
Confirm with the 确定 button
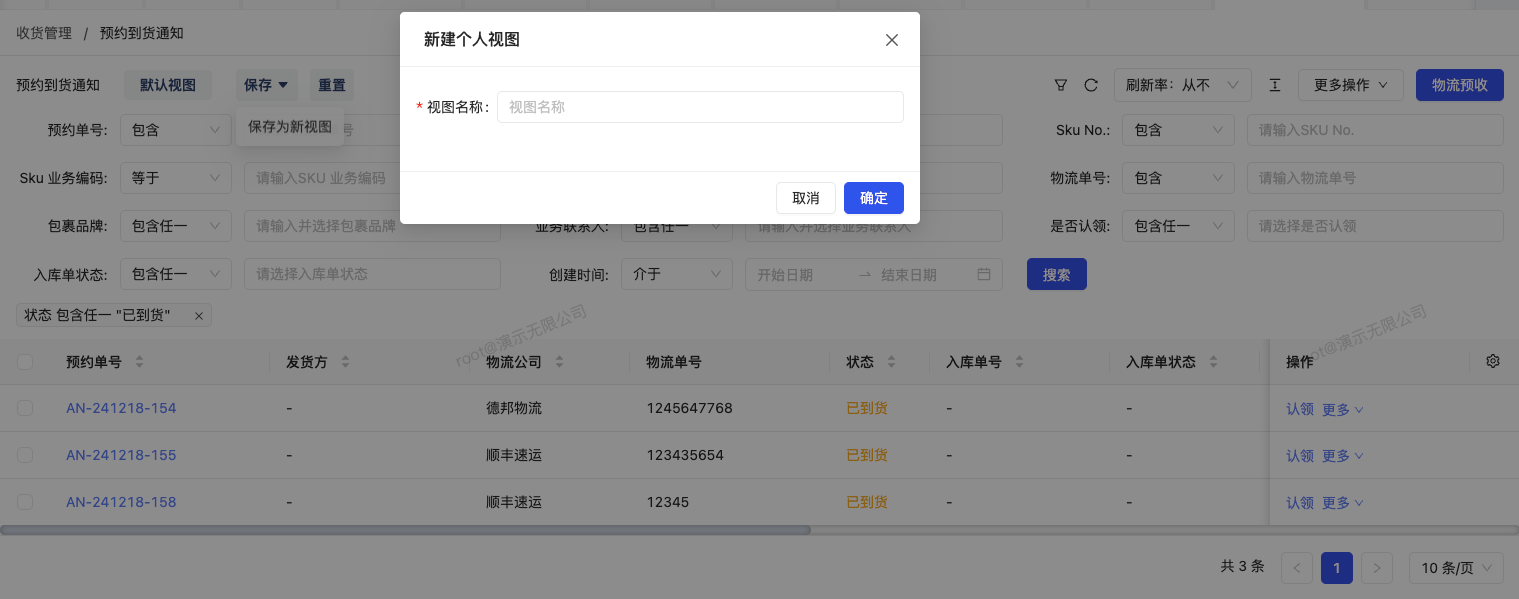point(873,198)
